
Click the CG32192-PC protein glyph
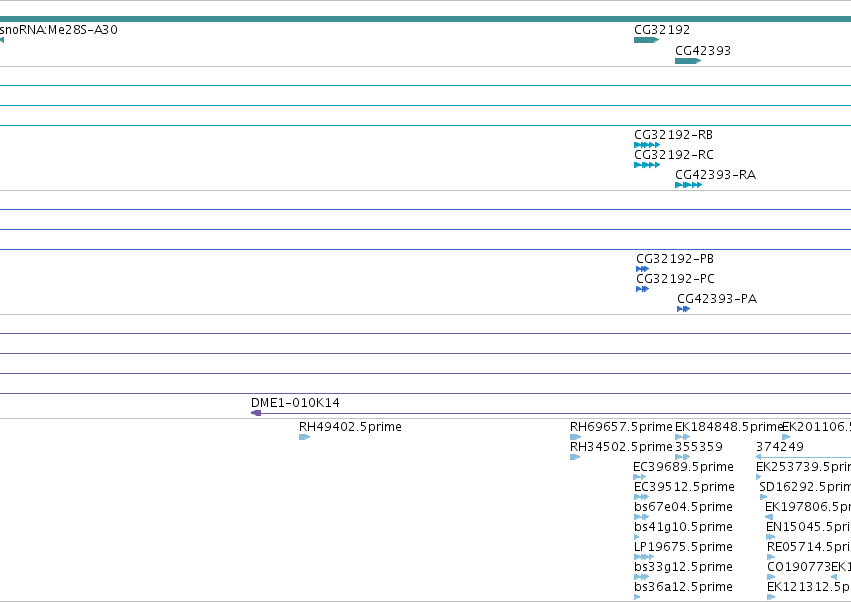point(643,289)
